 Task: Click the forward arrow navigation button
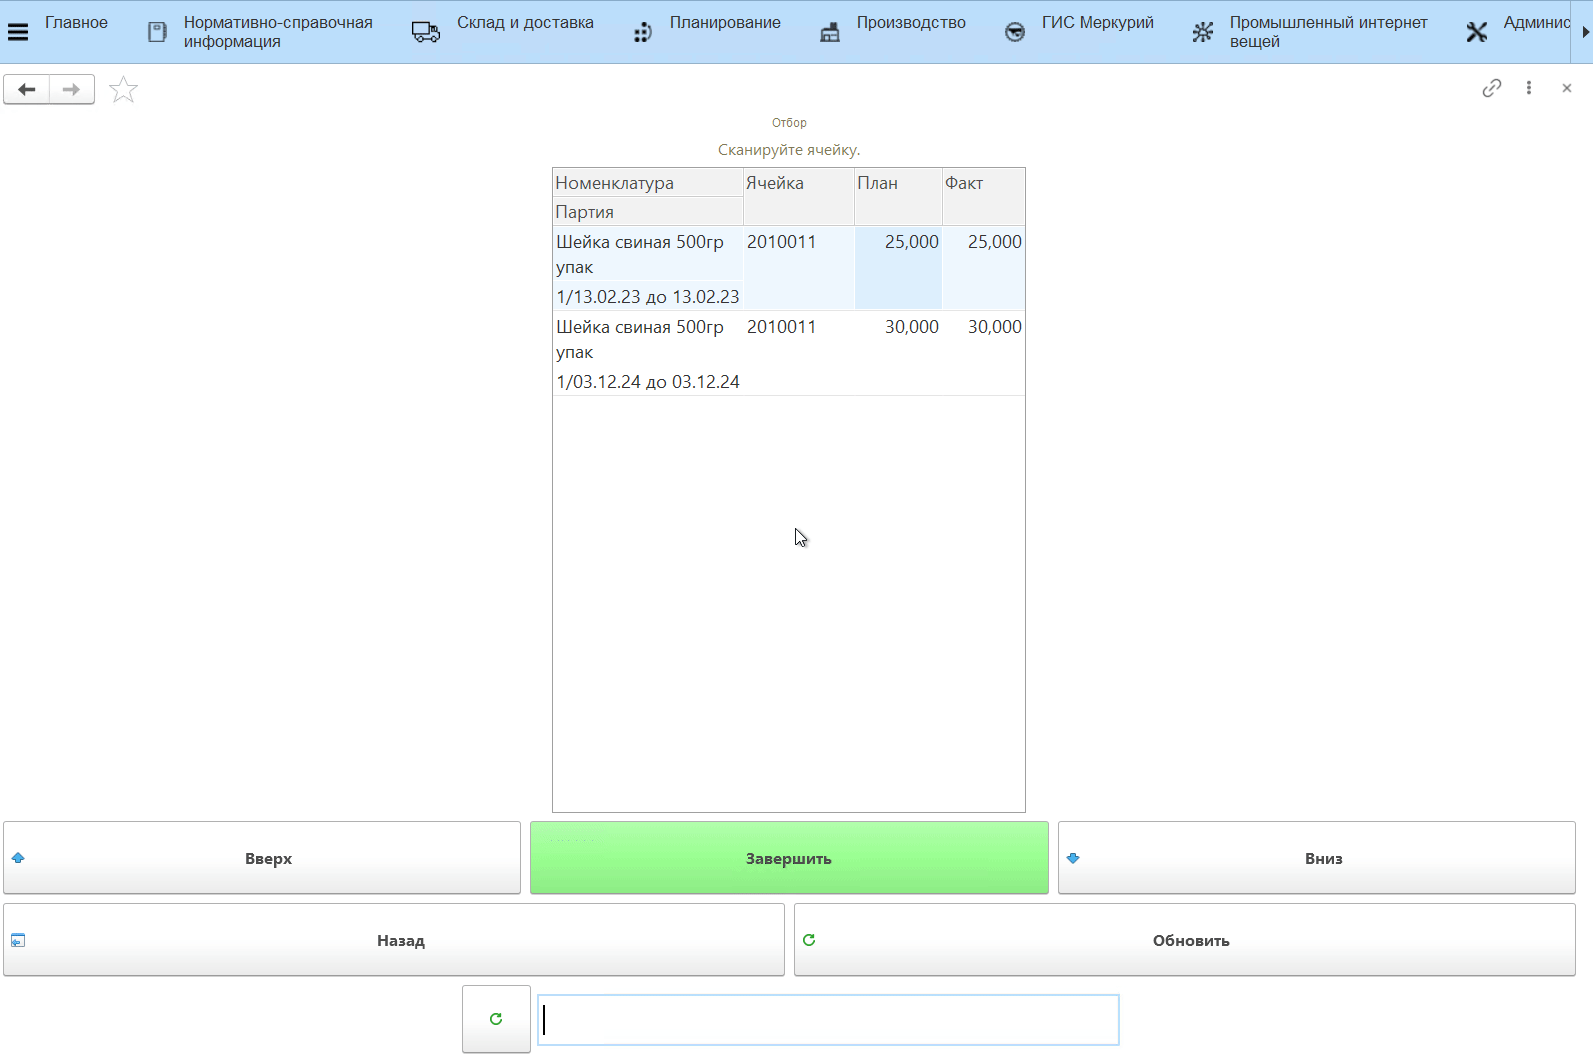tap(71, 90)
